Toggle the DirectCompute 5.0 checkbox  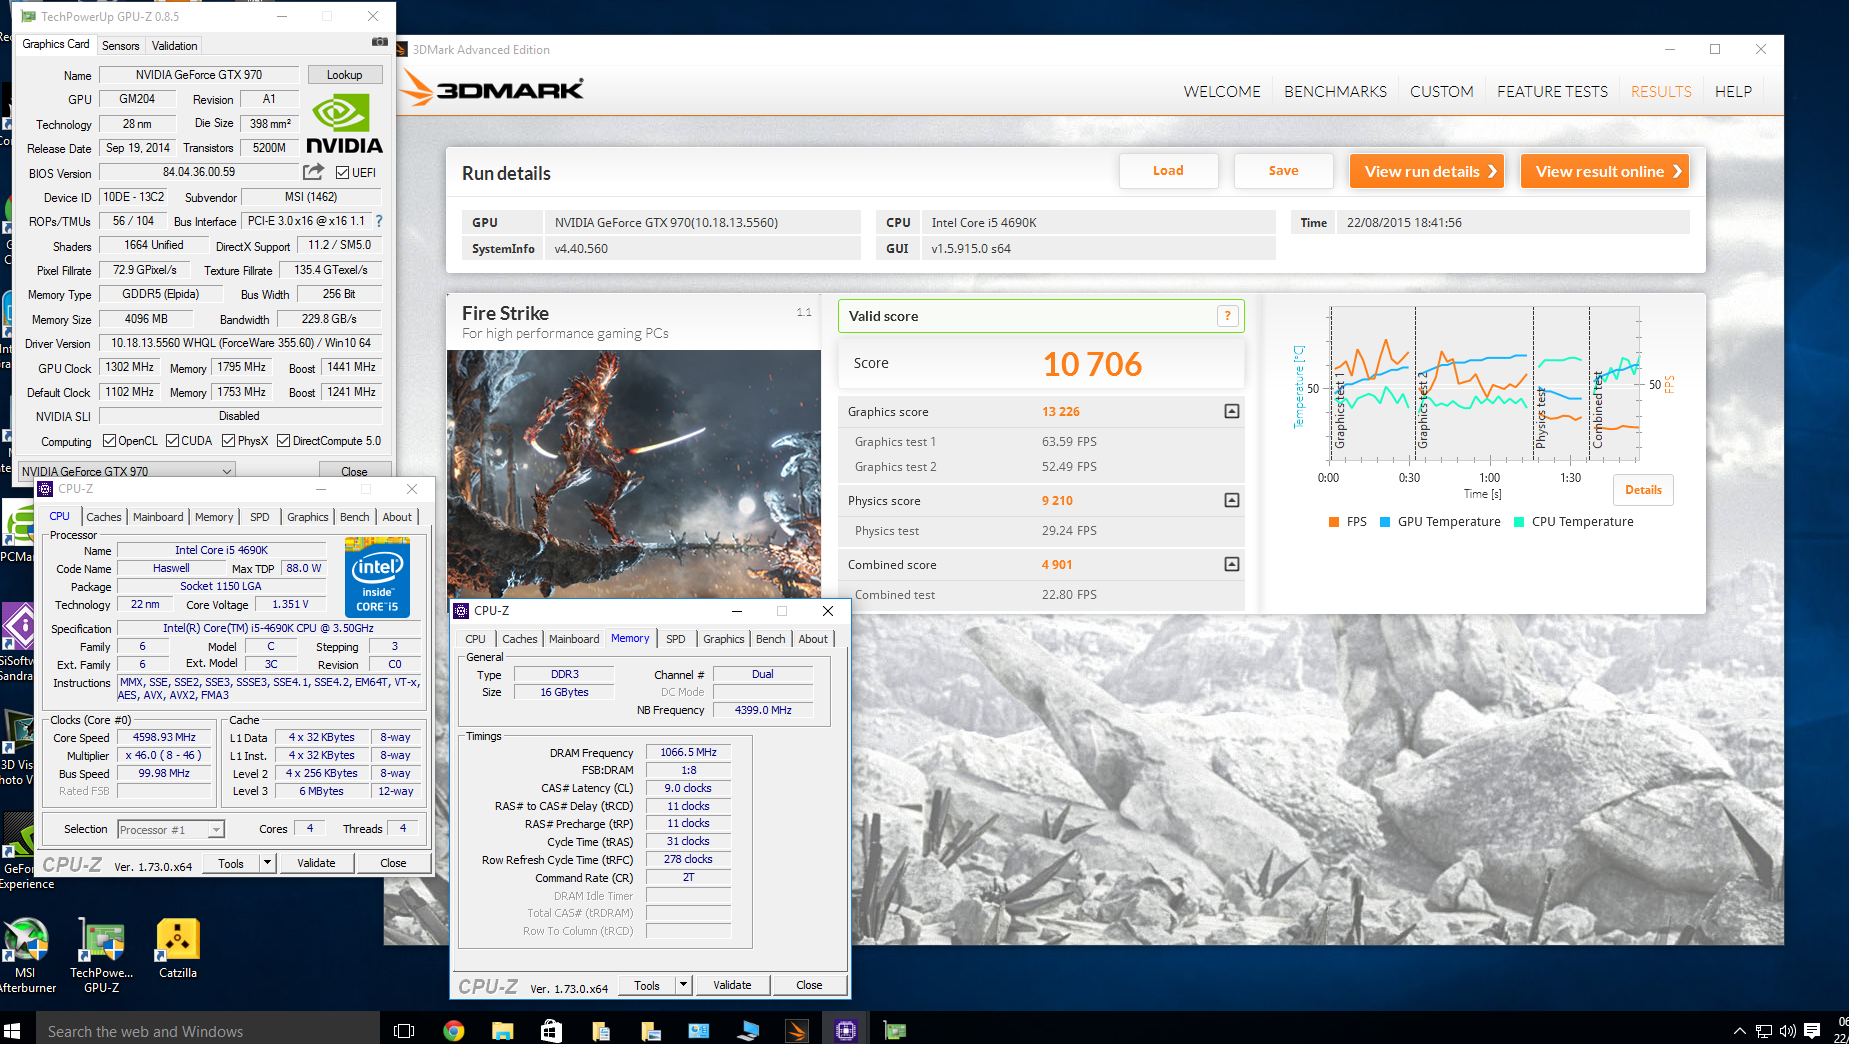[283, 441]
